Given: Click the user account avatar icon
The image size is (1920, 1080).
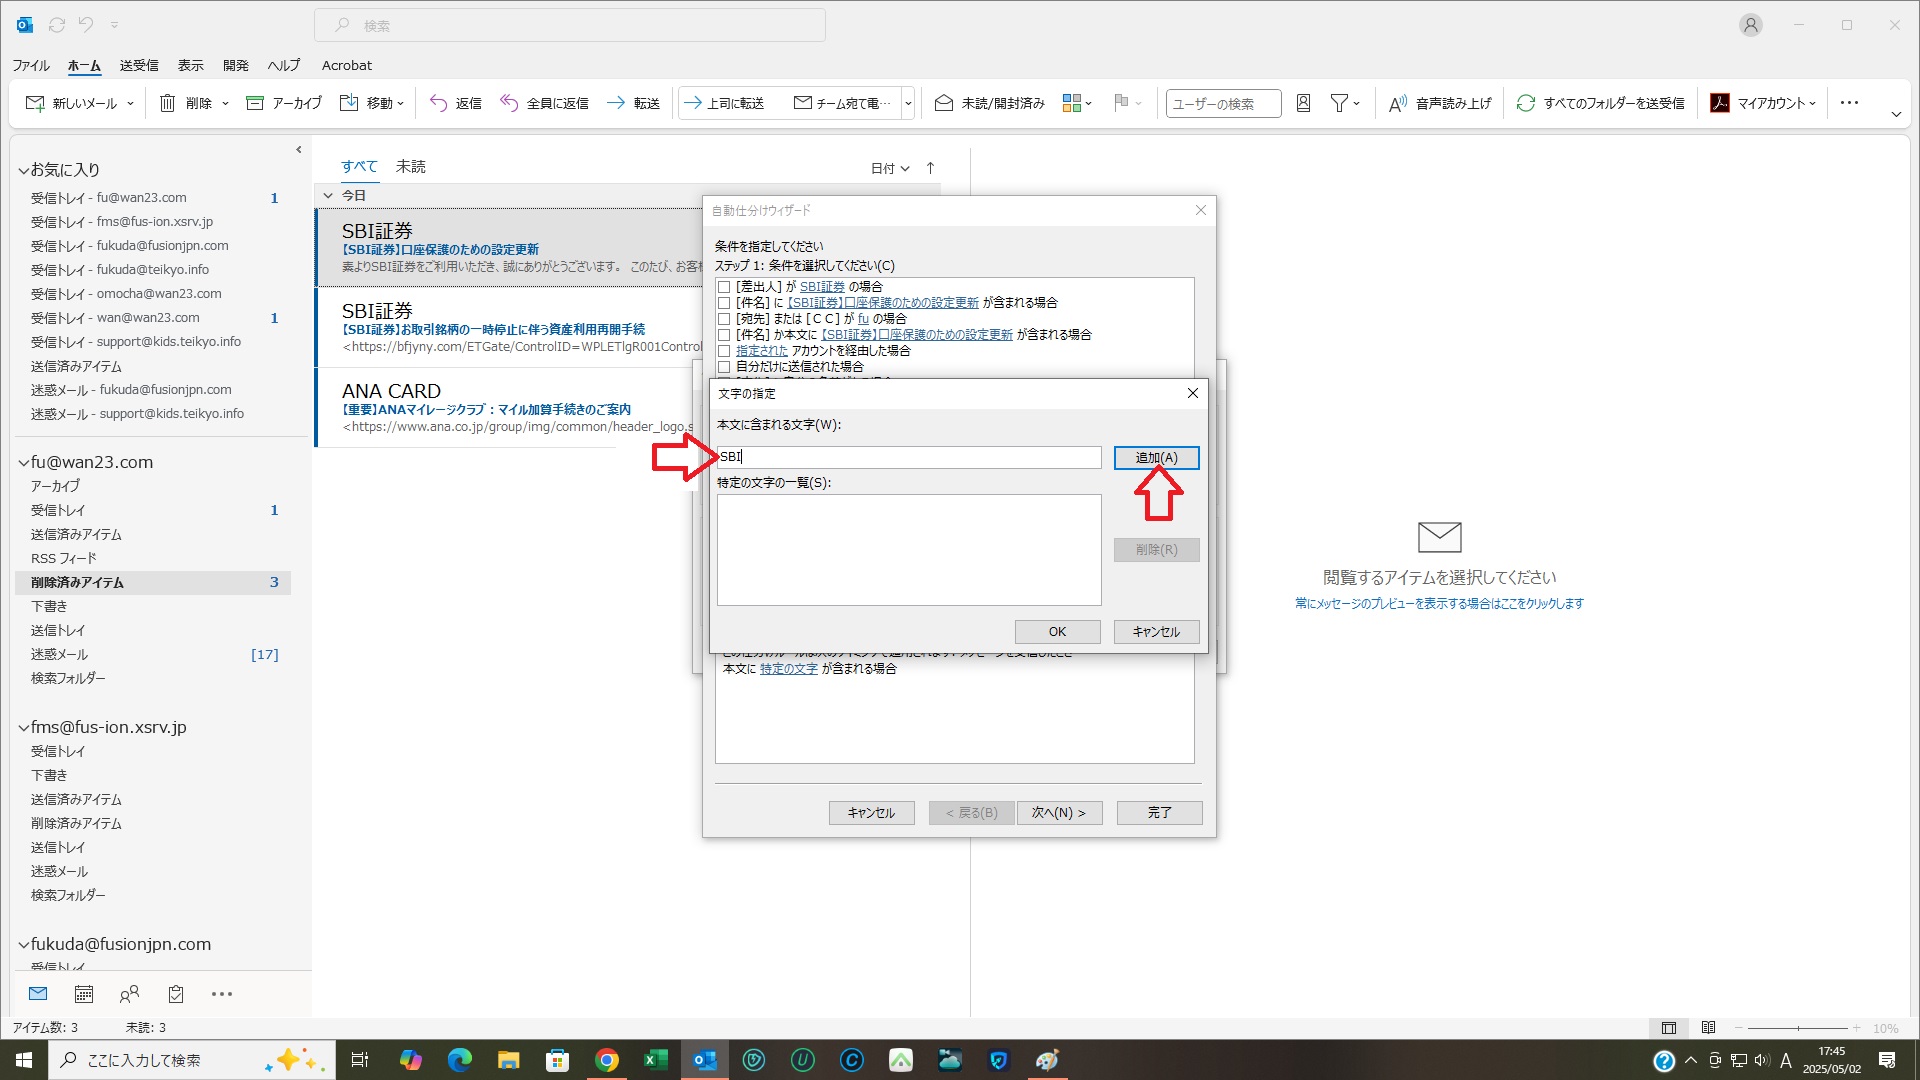Looking at the screenshot, I should click(x=1750, y=25).
